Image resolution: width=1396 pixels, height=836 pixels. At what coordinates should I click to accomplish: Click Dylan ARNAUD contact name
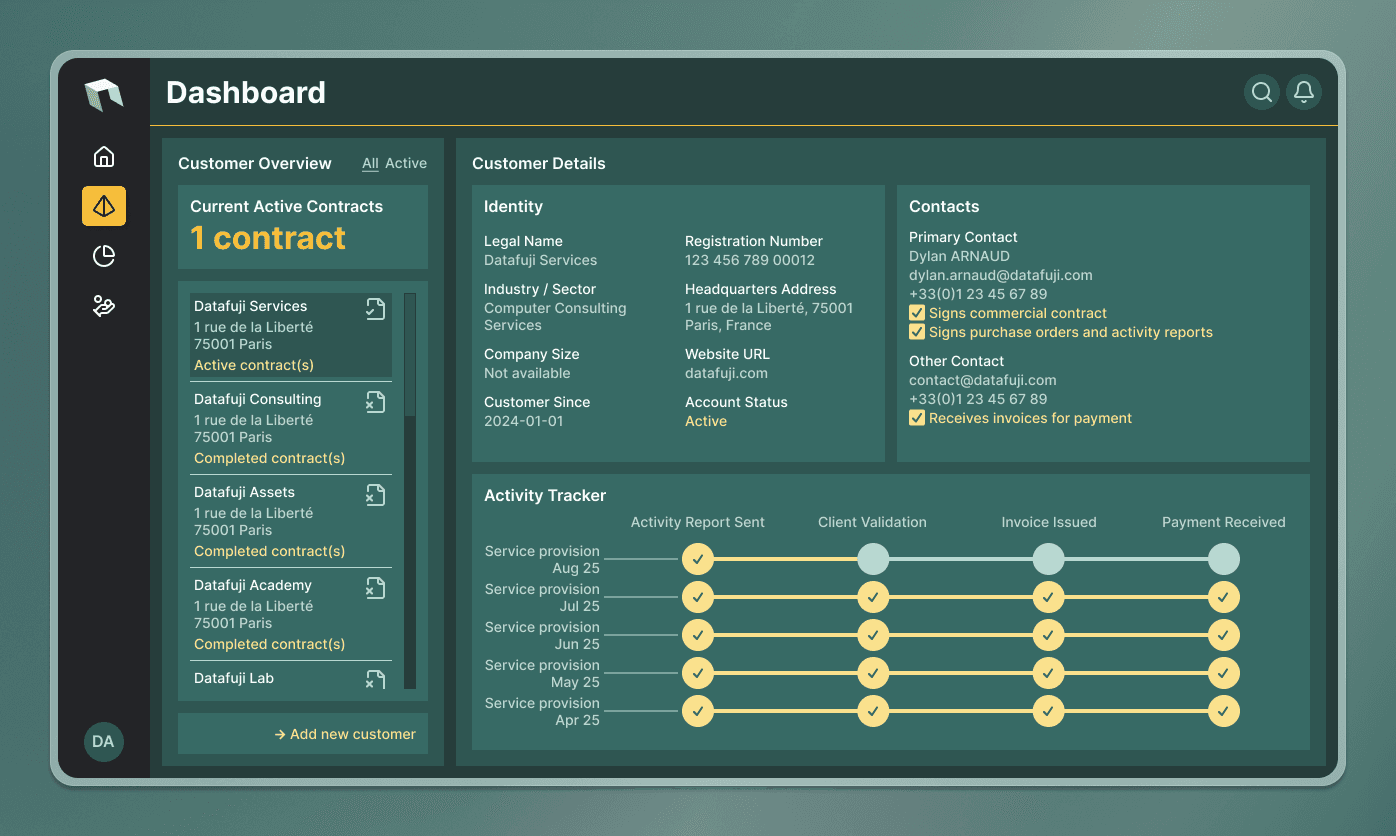pos(959,256)
